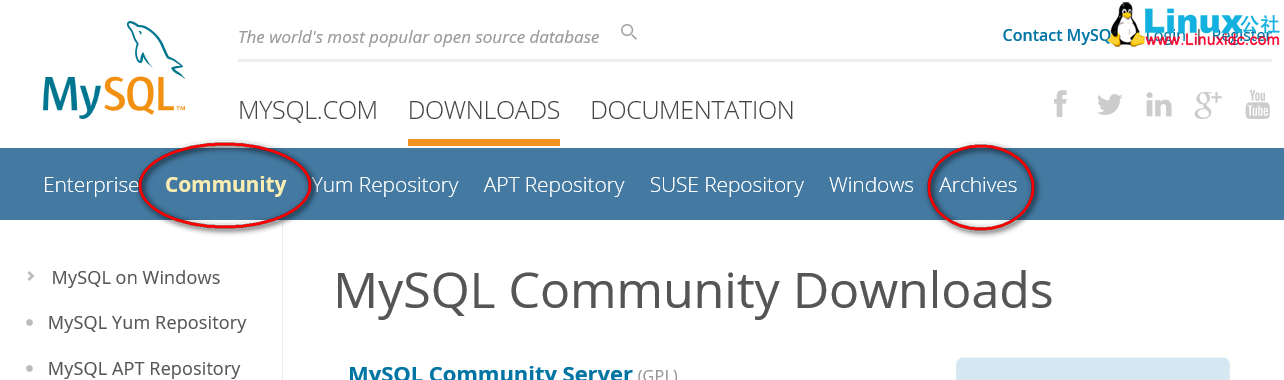
Task: Click the search magnifier icon
Action: (629, 32)
